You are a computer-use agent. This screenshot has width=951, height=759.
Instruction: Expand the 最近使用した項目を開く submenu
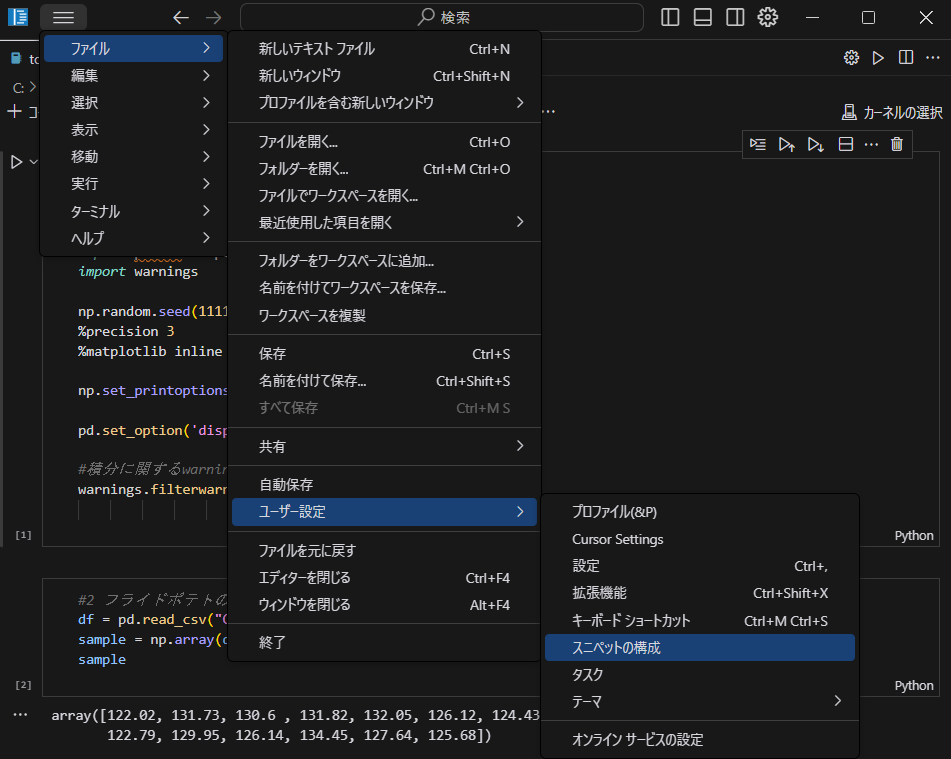pyautogui.click(x=384, y=222)
